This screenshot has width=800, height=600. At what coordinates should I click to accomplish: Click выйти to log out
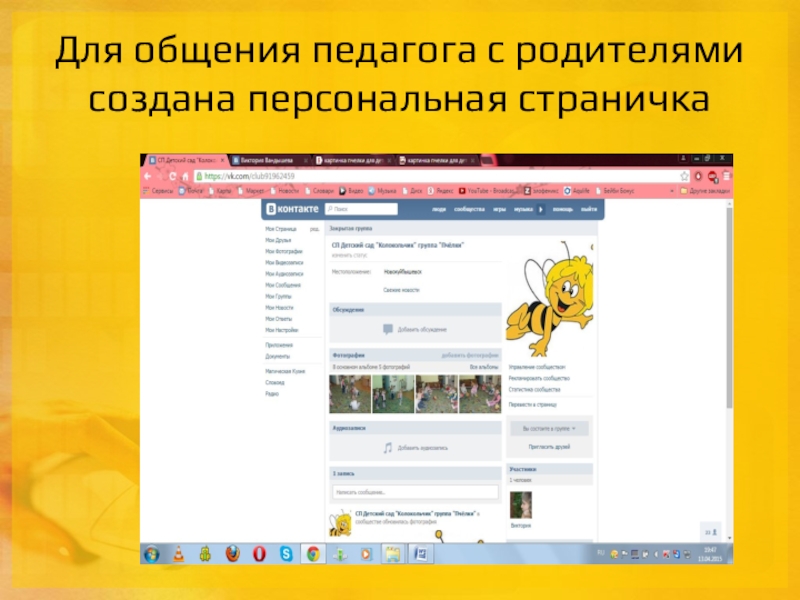coord(589,209)
